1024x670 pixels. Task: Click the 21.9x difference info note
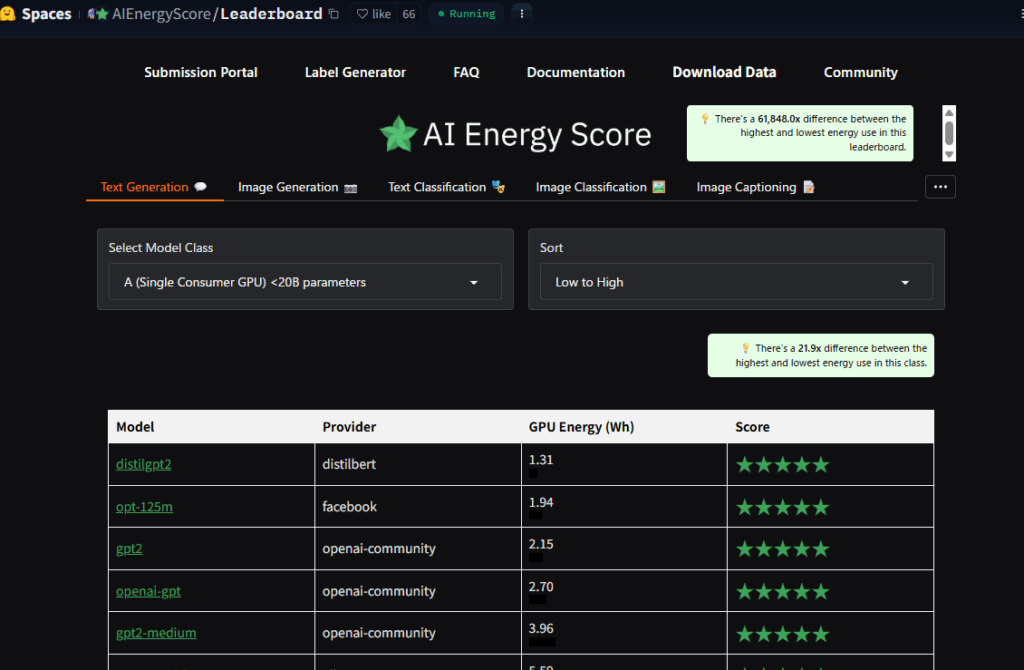coord(821,355)
